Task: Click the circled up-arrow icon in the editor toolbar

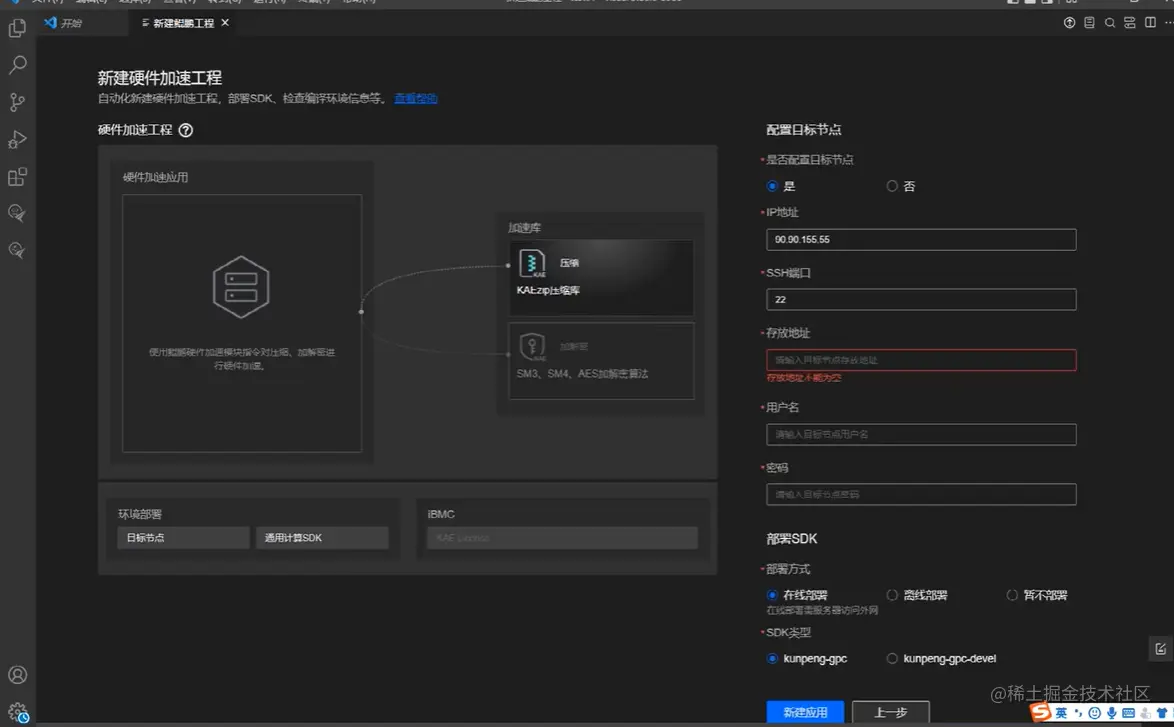Action: [1069, 22]
